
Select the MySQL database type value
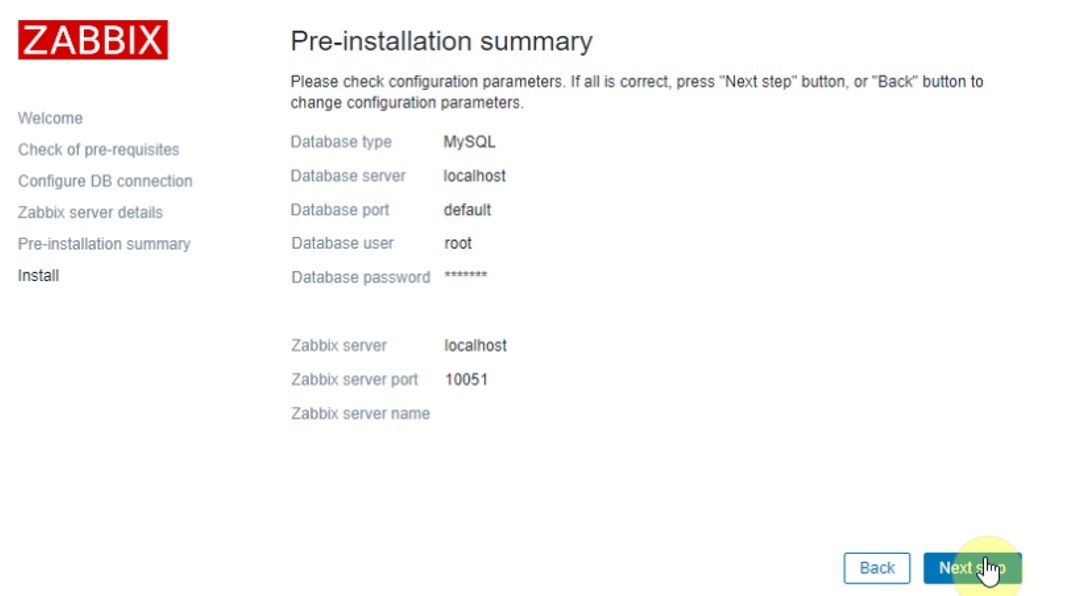pyautogui.click(x=469, y=142)
